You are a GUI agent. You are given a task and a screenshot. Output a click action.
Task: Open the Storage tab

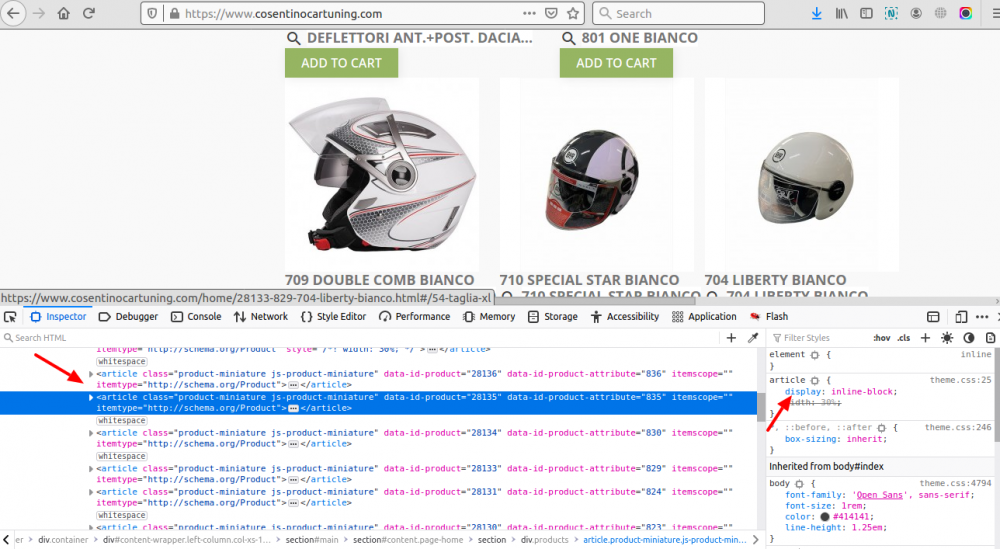coord(552,317)
